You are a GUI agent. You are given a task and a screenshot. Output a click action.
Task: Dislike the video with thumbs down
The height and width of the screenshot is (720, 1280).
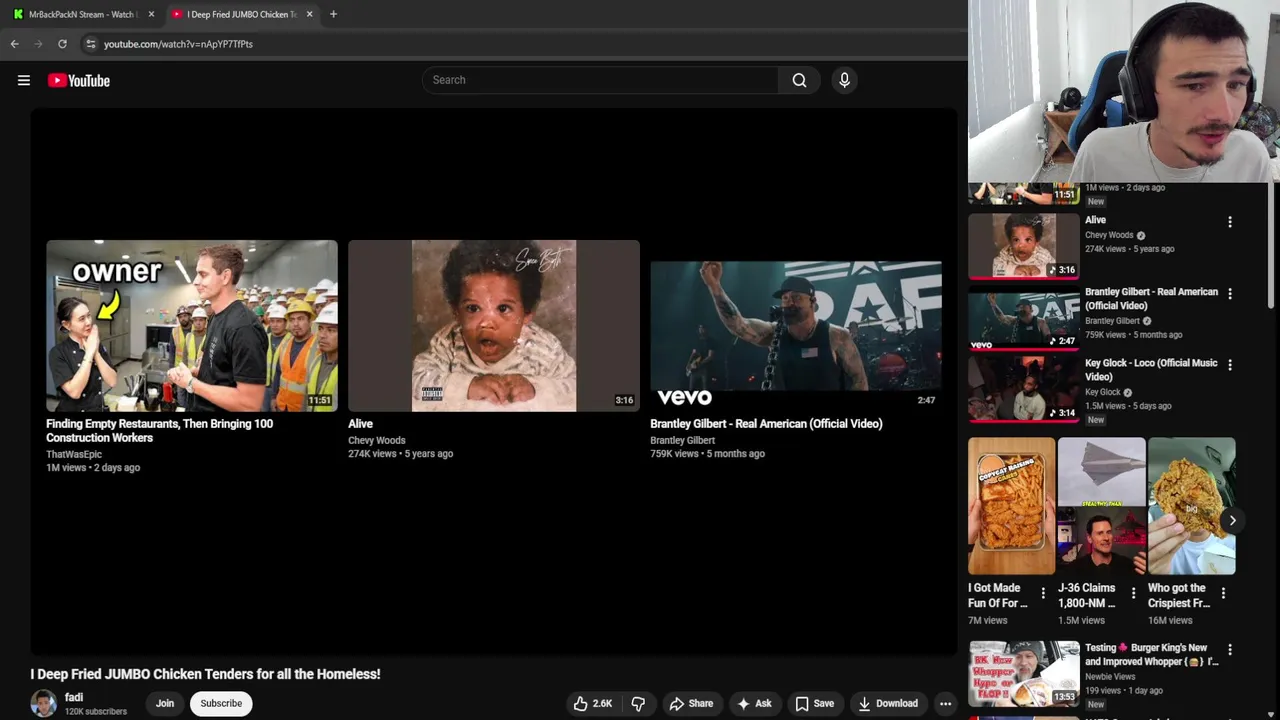point(638,703)
